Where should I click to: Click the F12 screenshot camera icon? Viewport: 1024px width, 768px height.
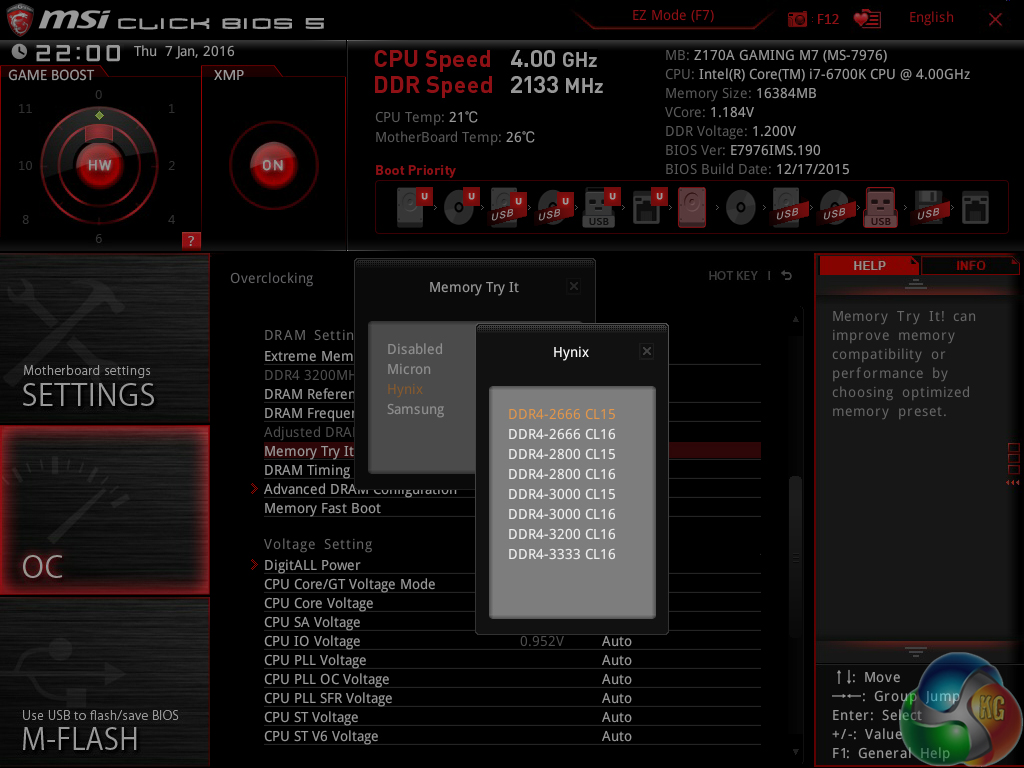click(797, 19)
